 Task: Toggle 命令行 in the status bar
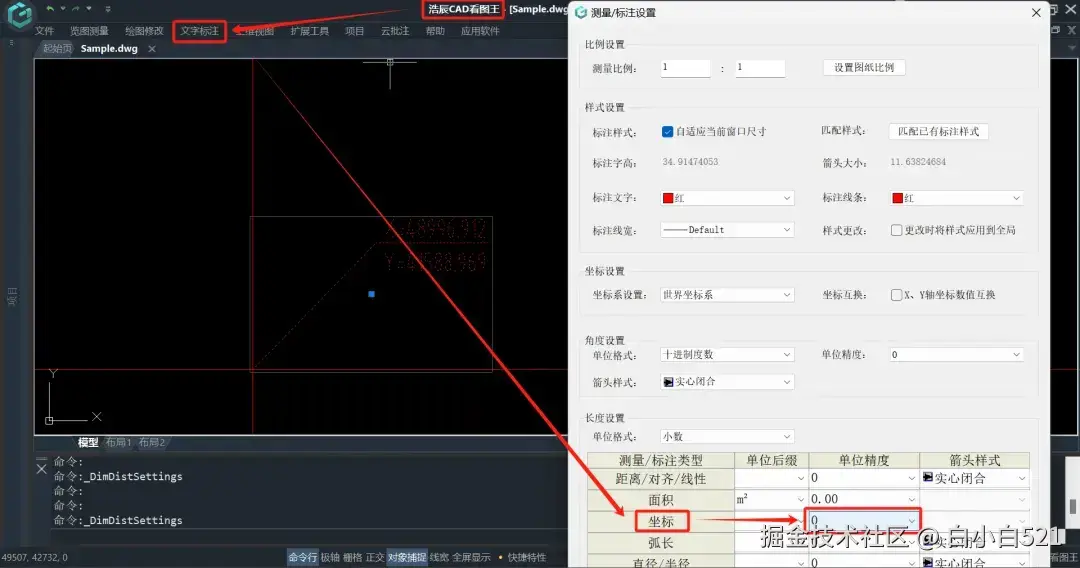(302, 557)
